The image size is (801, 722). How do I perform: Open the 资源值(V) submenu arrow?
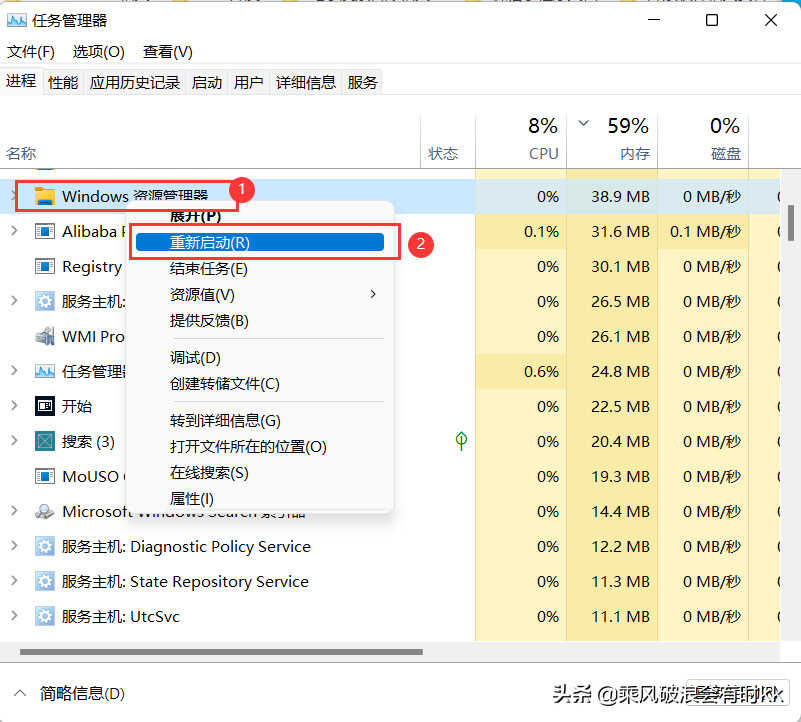tap(373, 294)
